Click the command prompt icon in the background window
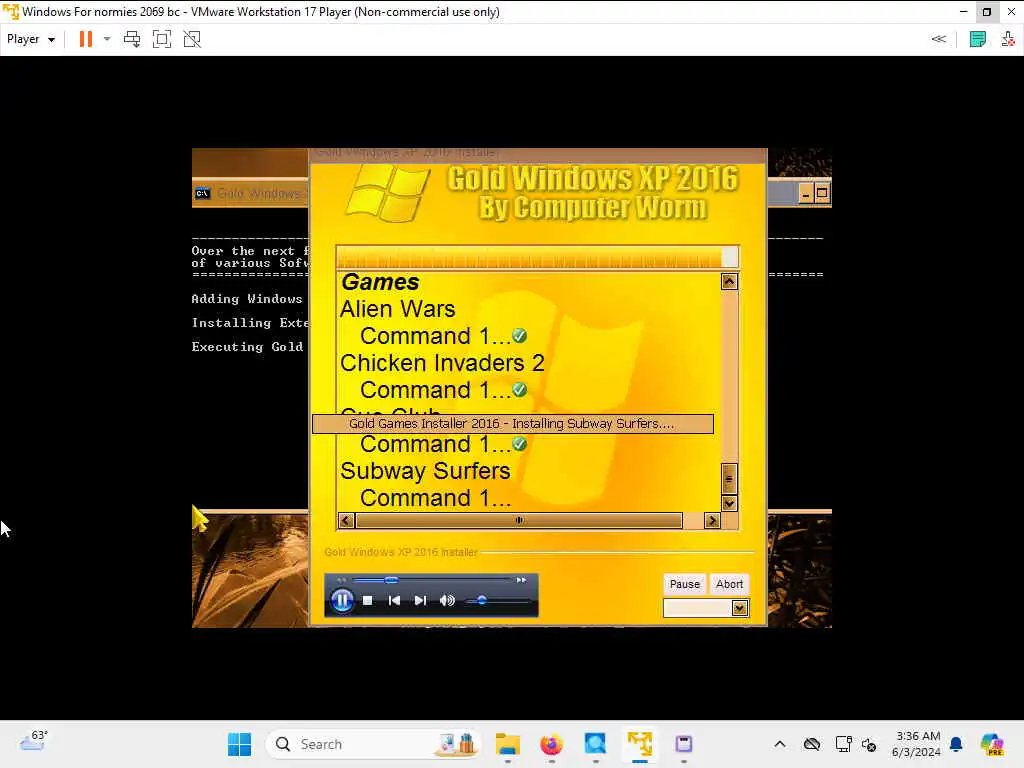The image size is (1024, 768). coord(202,194)
